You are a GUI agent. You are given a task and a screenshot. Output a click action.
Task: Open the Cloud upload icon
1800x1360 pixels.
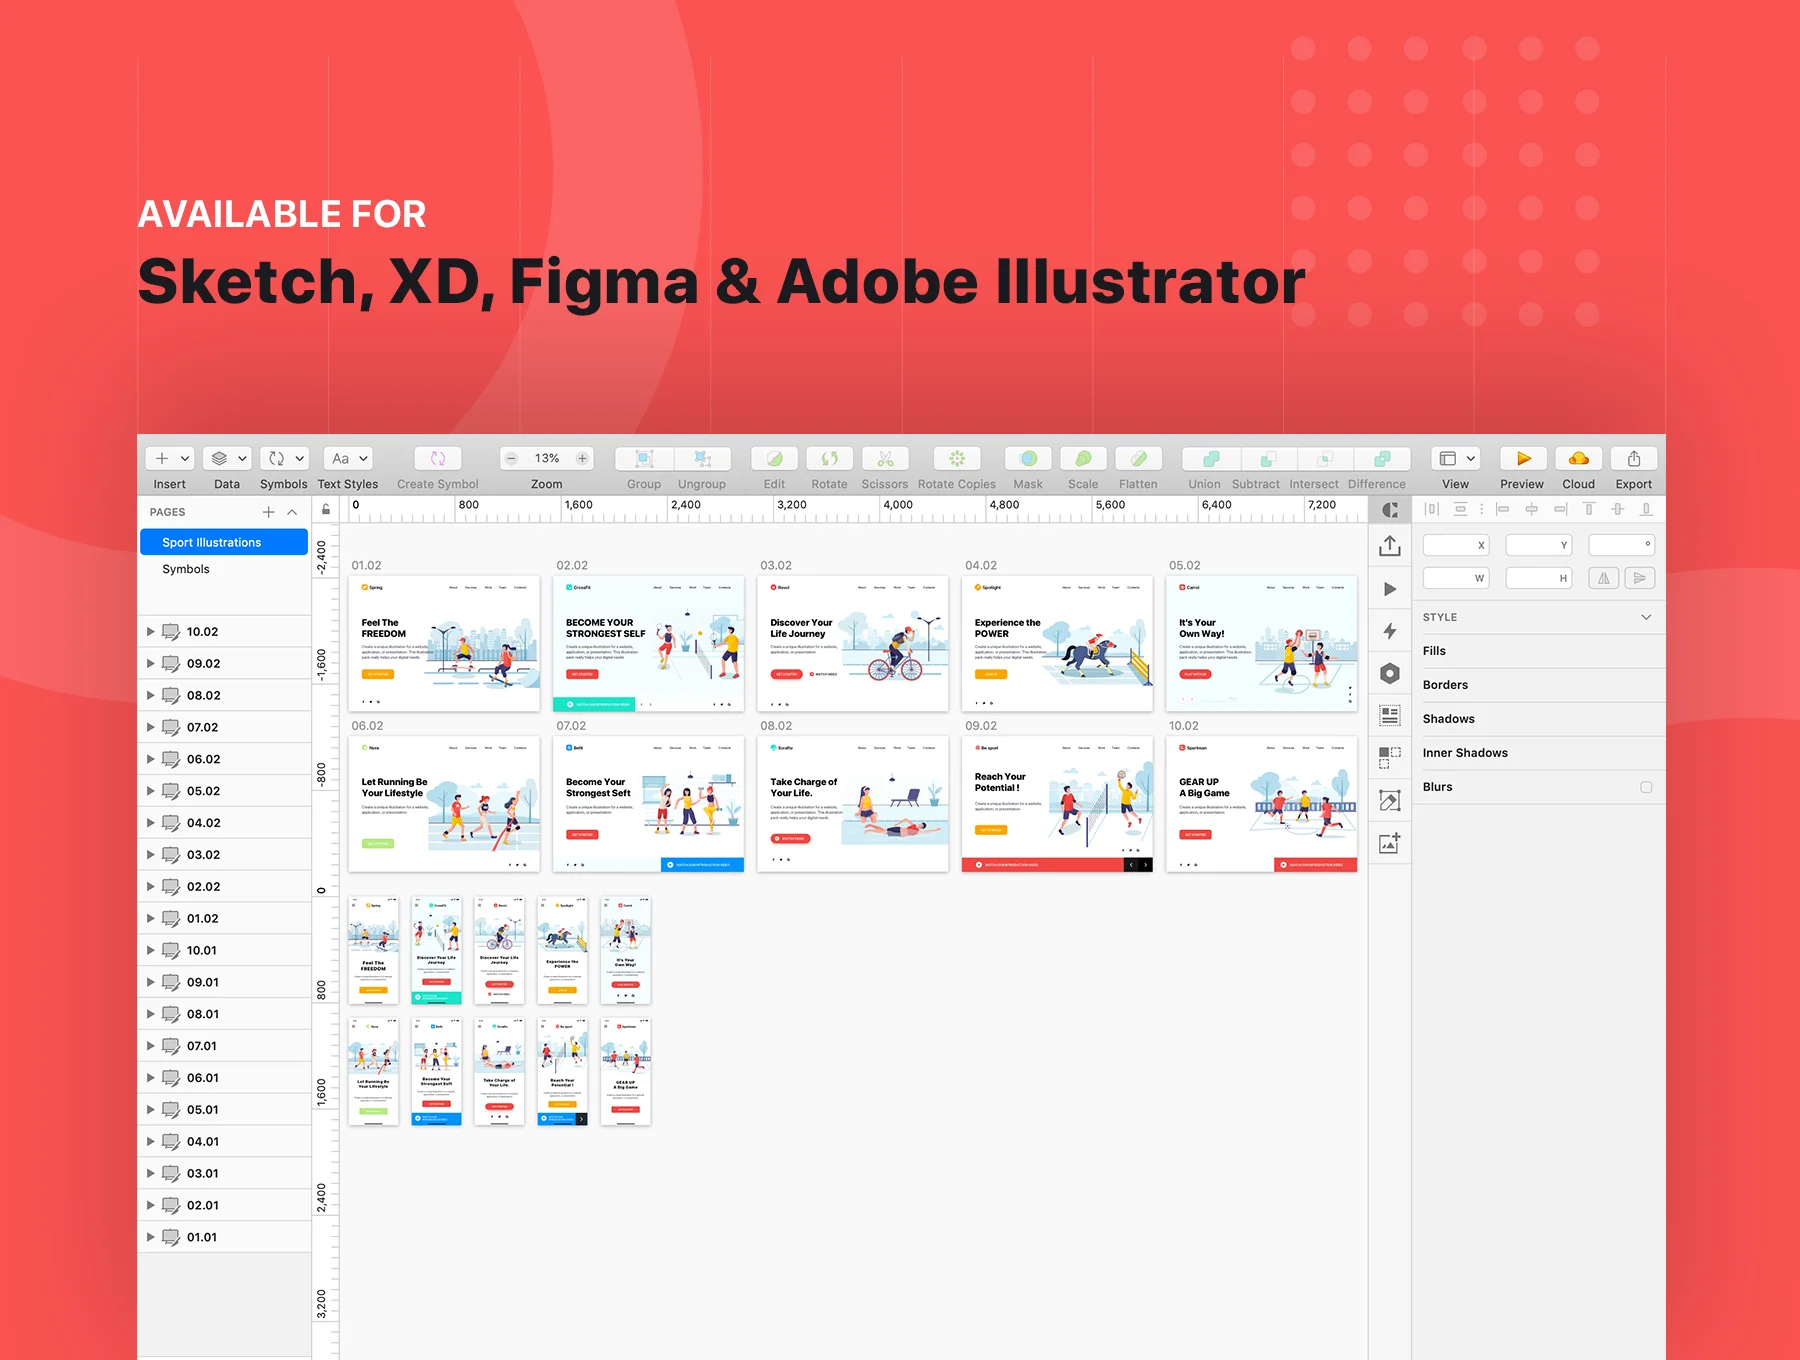click(1579, 458)
